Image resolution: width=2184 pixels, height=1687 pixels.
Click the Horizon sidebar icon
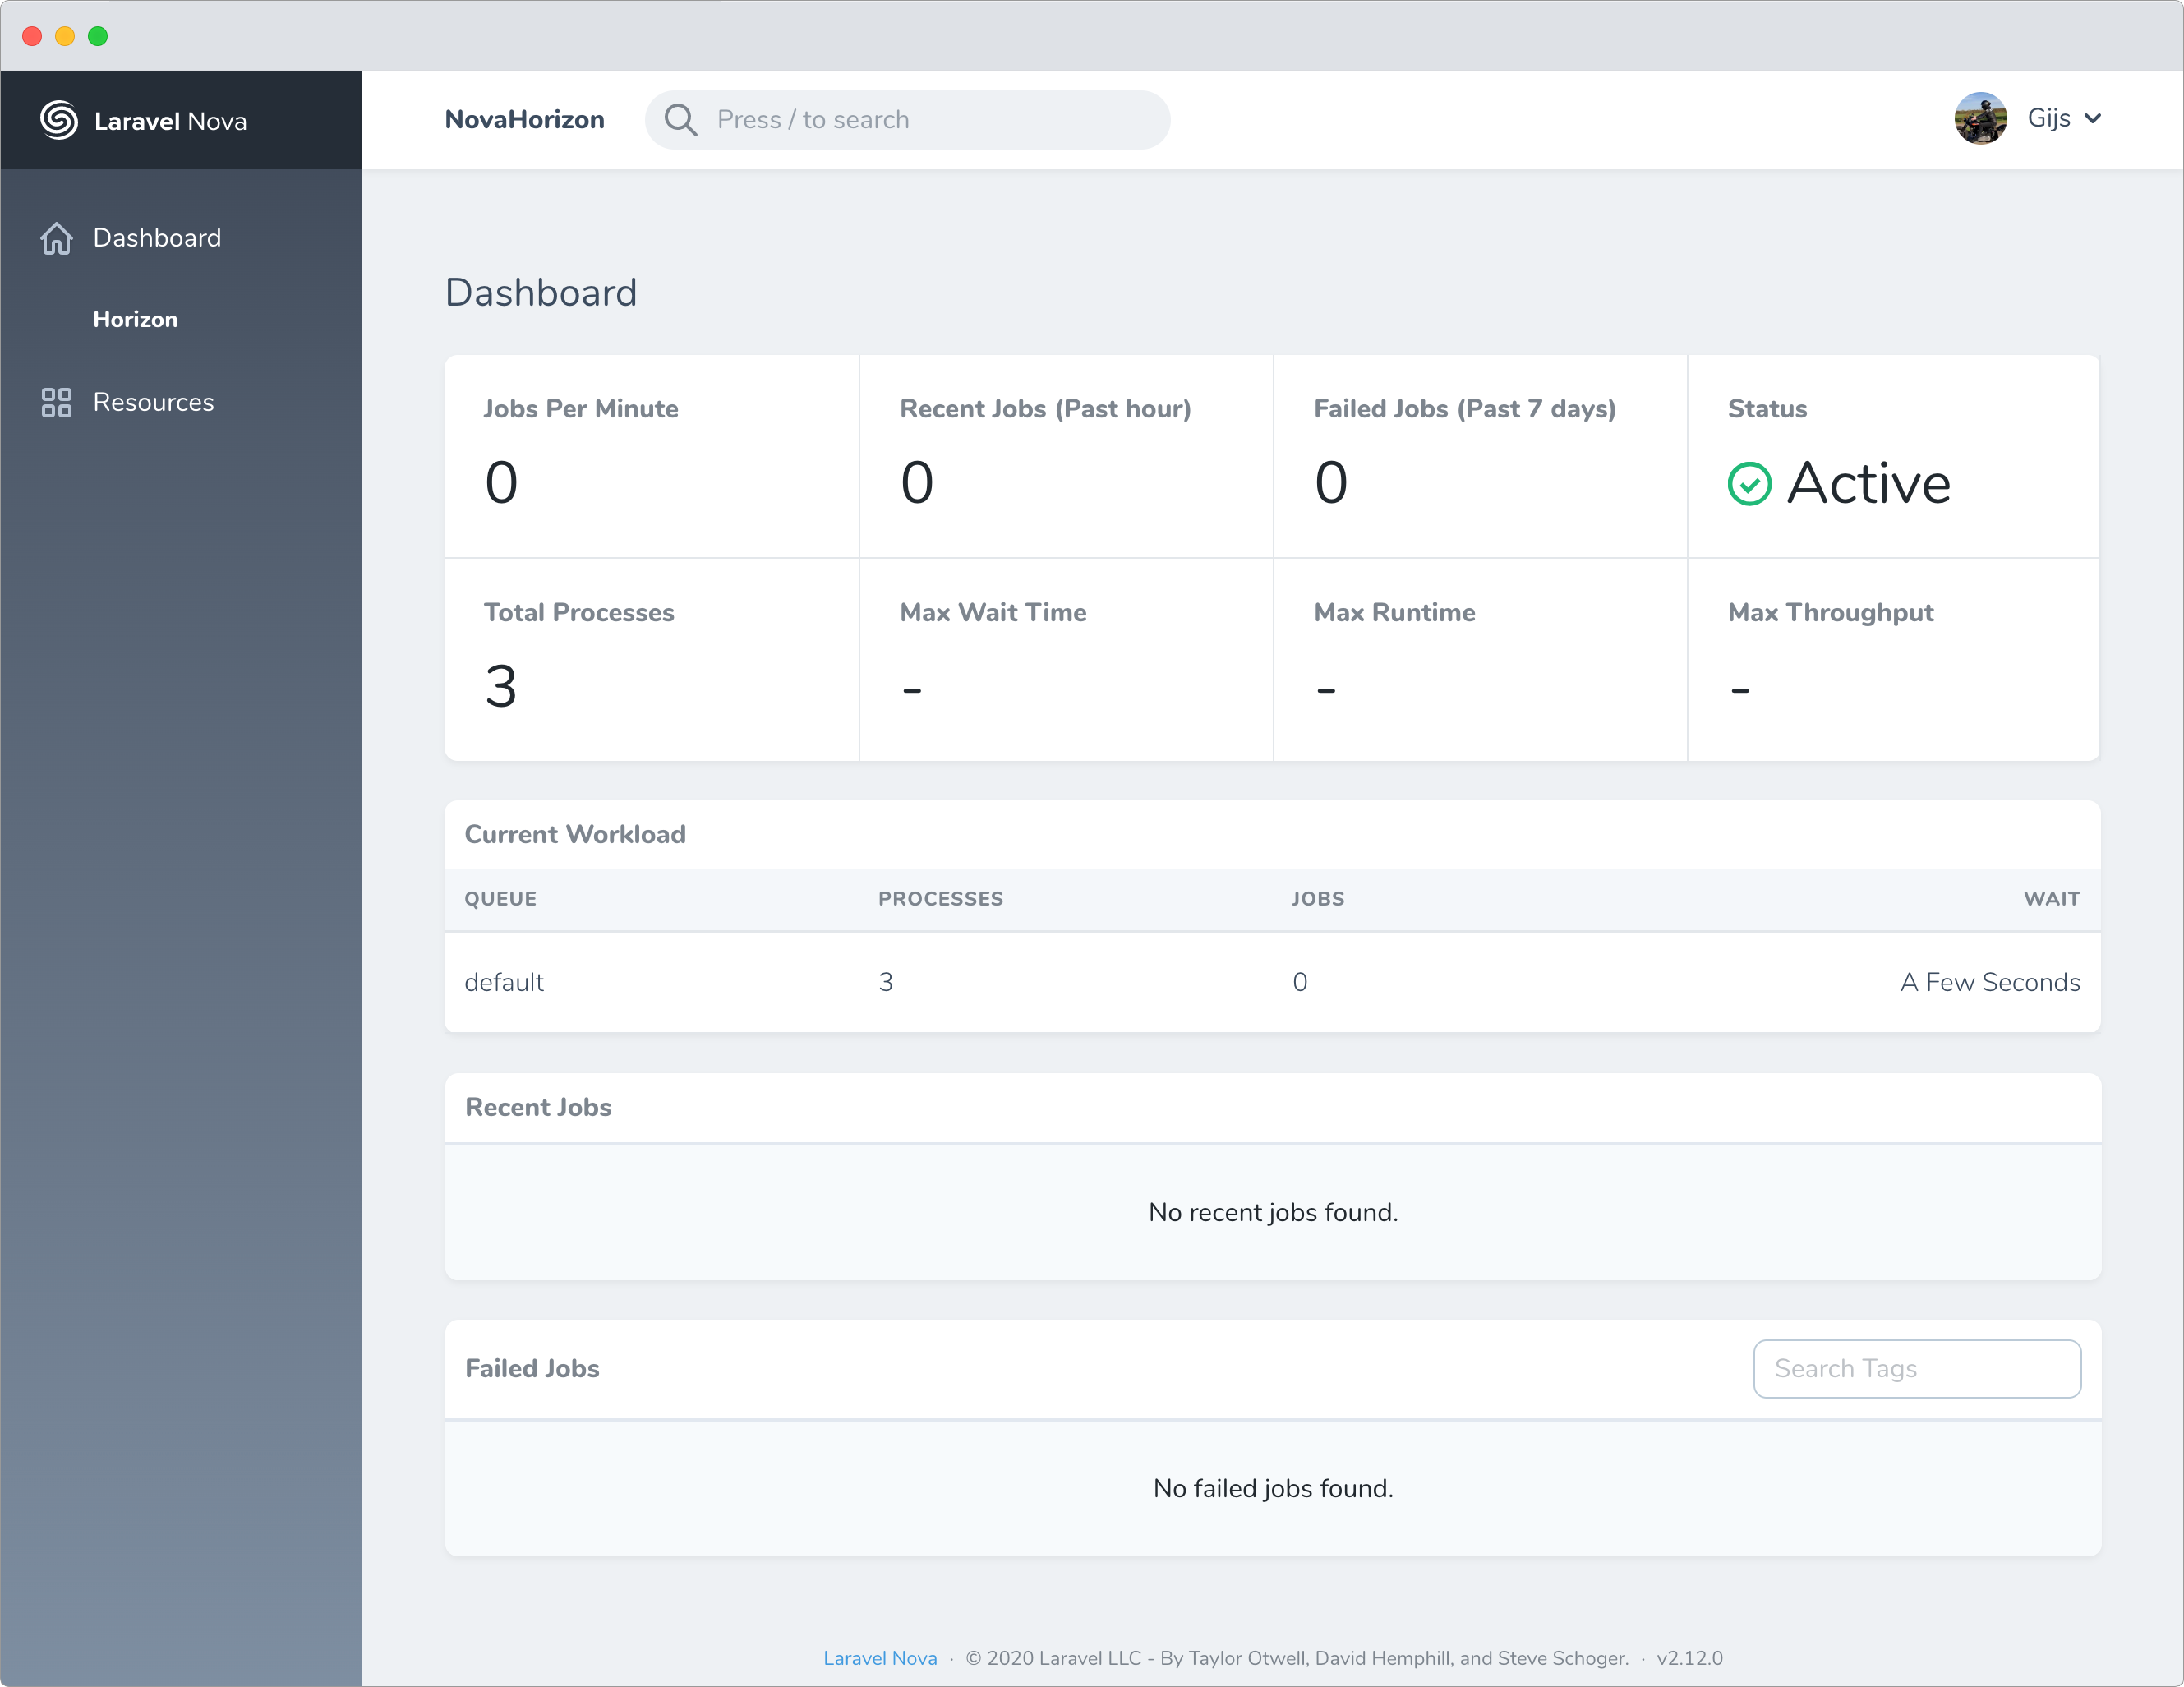tap(136, 319)
